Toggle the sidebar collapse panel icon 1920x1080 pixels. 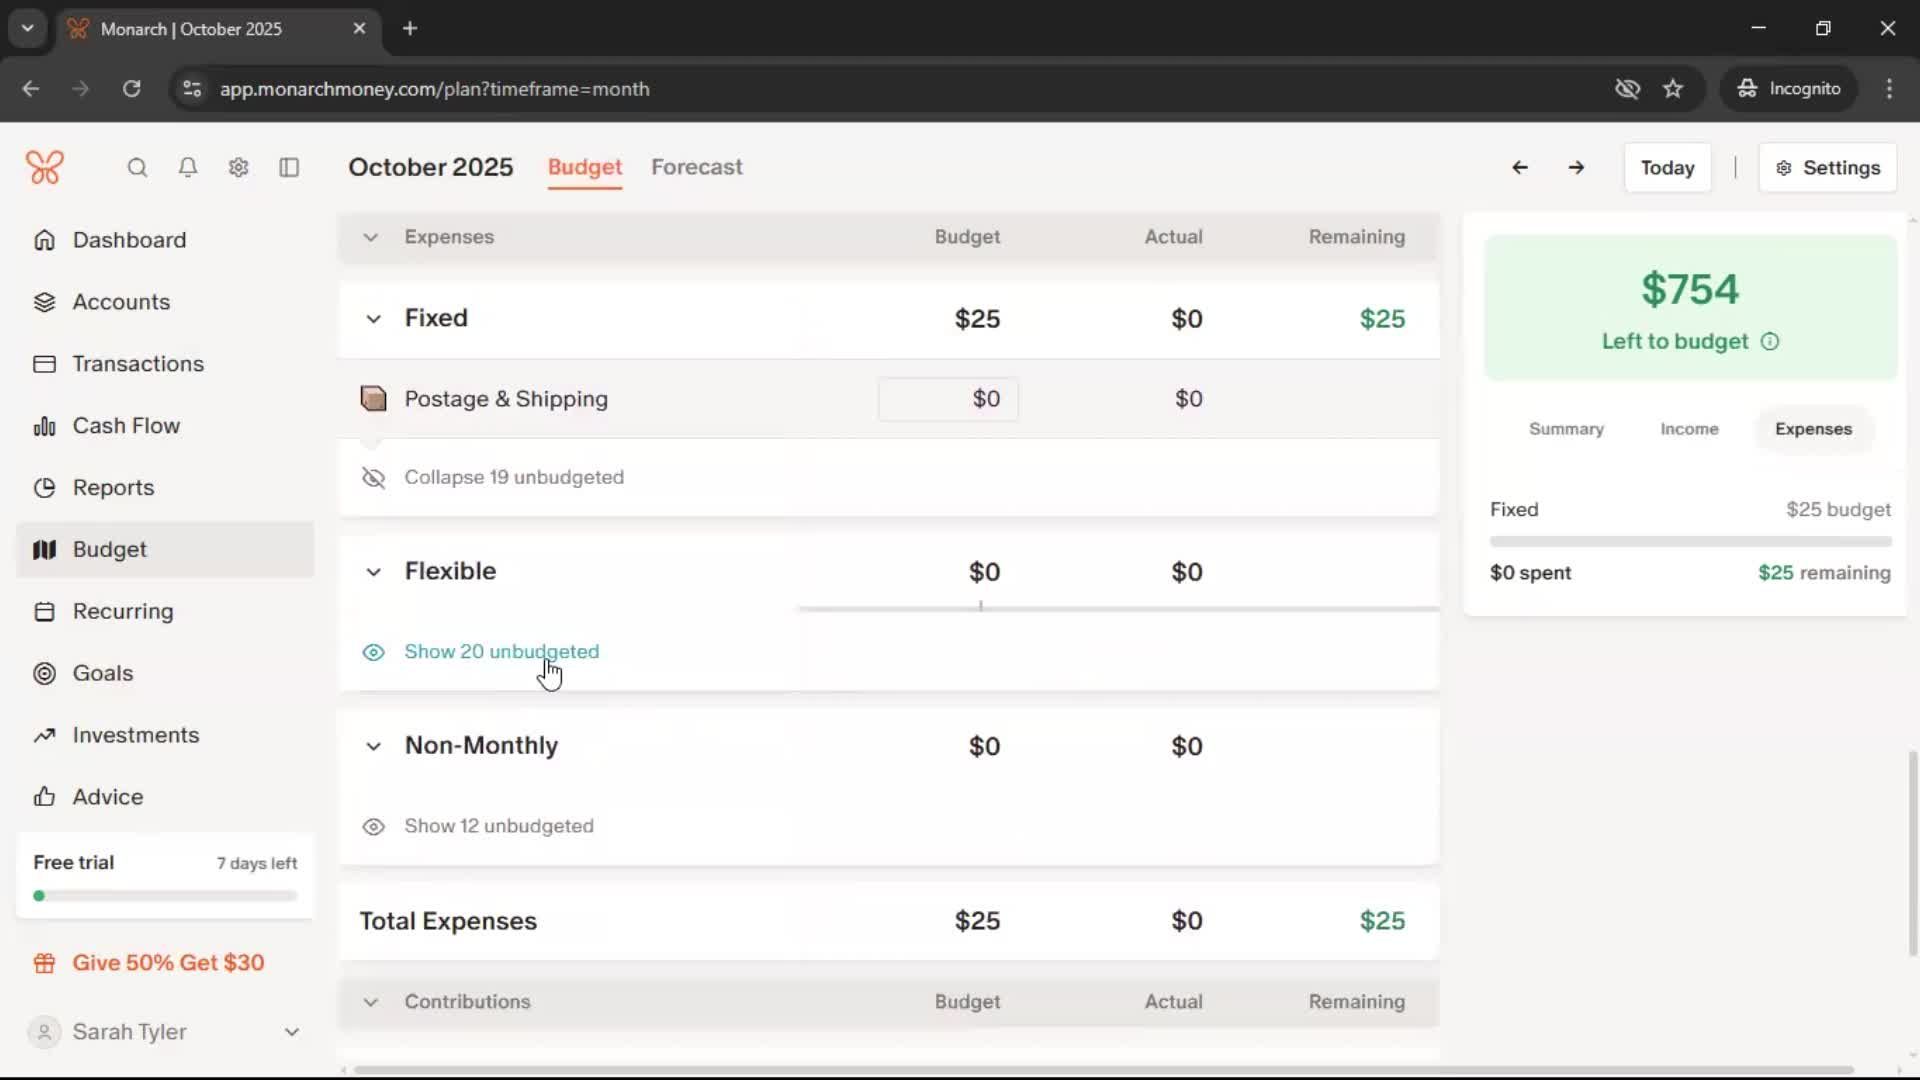[289, 168]
